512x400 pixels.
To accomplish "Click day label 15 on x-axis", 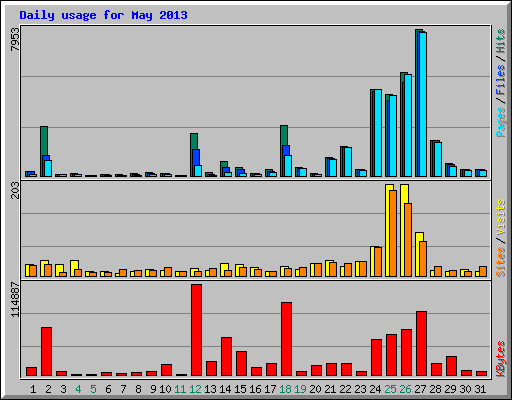I will click(240, 389).
